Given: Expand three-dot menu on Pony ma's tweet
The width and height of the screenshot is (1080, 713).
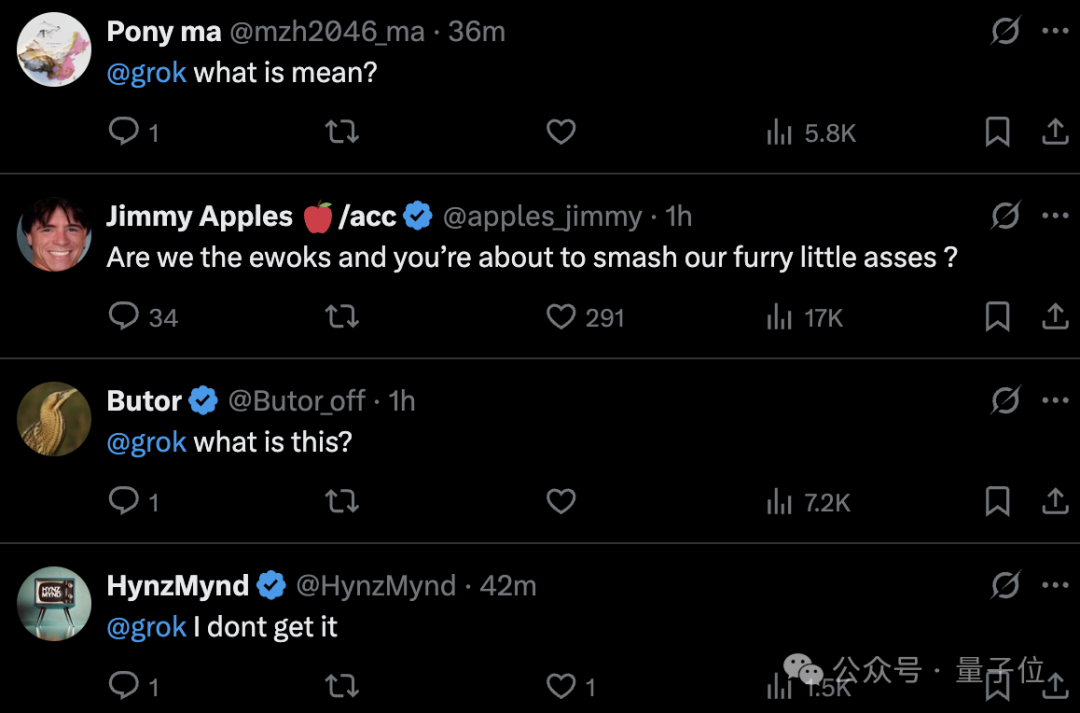Looking at the screenshot, I should point(1055,31).
